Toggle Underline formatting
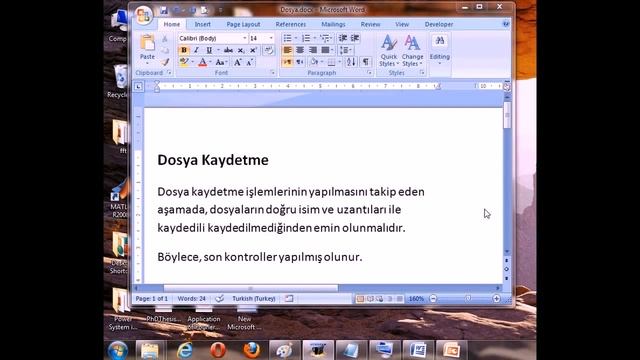This screenshot has height=360, width=640. pyautogui.click(x=209, y=50)
